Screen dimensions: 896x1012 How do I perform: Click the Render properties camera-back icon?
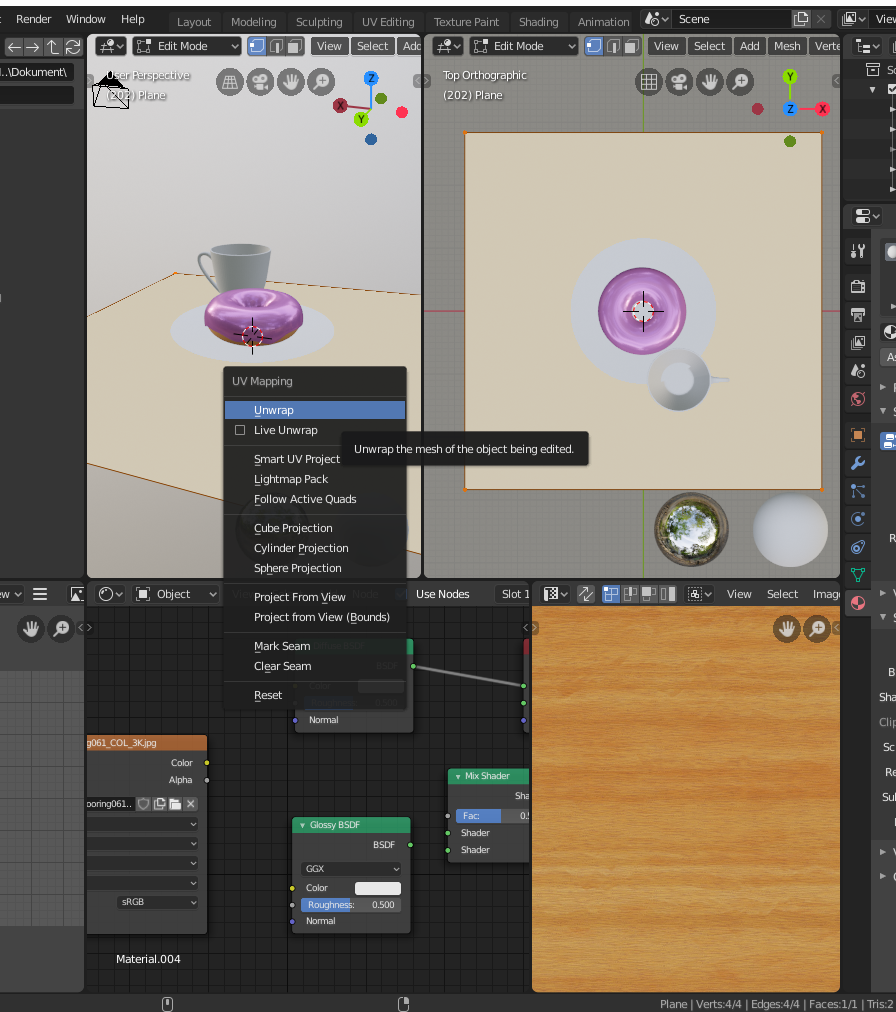[x=857, y=287]
